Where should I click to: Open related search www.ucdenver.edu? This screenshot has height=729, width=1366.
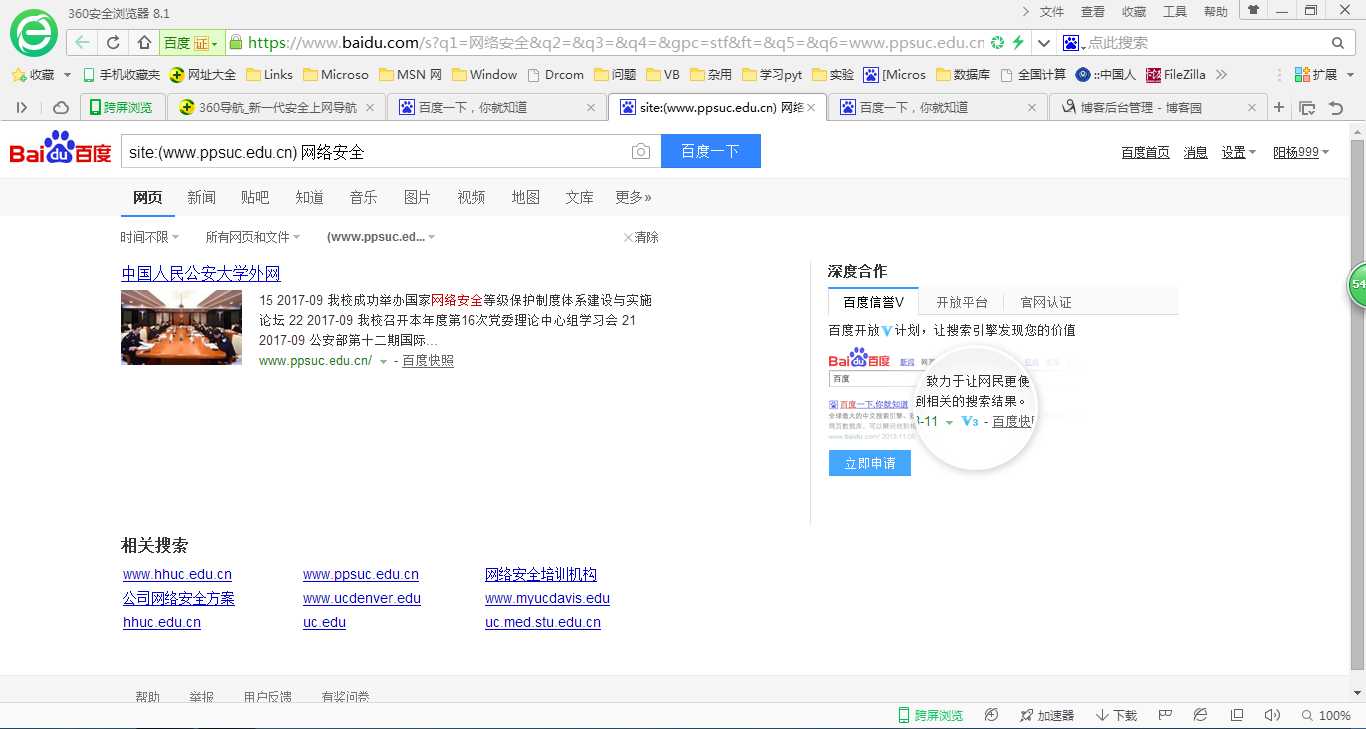tap(362, 598)
